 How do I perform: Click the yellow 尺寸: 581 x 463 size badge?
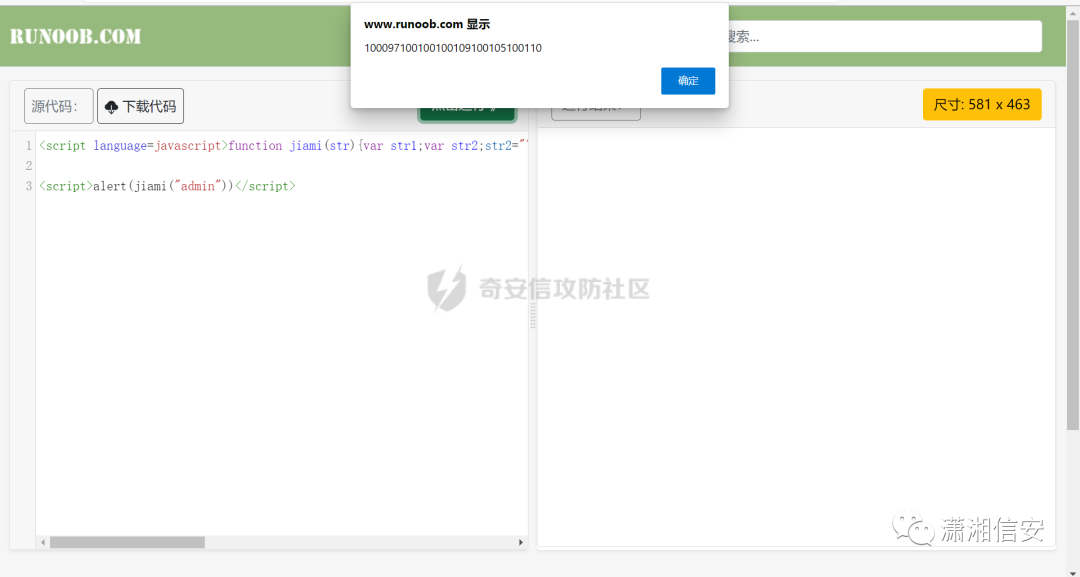(981, 104)
